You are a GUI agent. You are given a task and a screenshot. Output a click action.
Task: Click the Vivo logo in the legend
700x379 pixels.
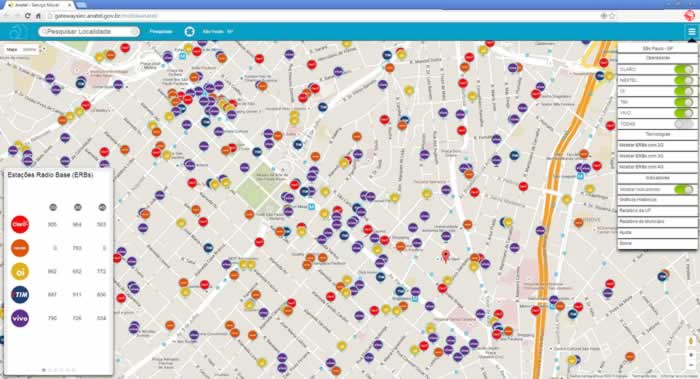tap(20, 318)
